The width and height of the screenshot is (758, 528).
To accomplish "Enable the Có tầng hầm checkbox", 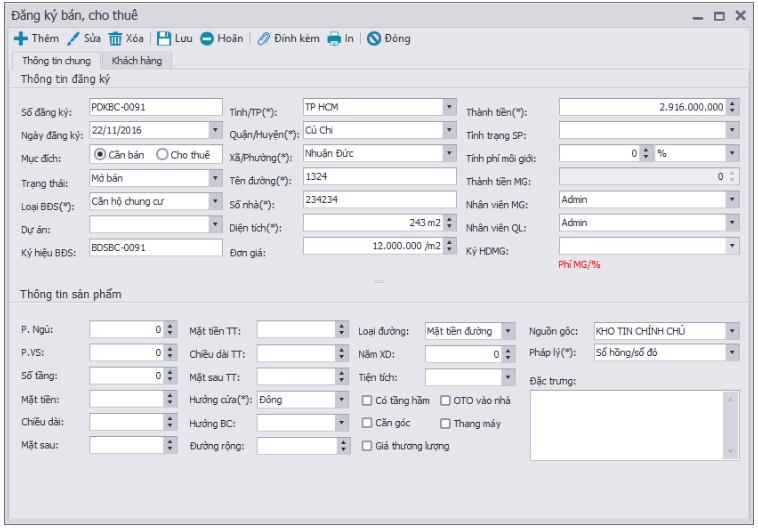I will tap(367, 401).
